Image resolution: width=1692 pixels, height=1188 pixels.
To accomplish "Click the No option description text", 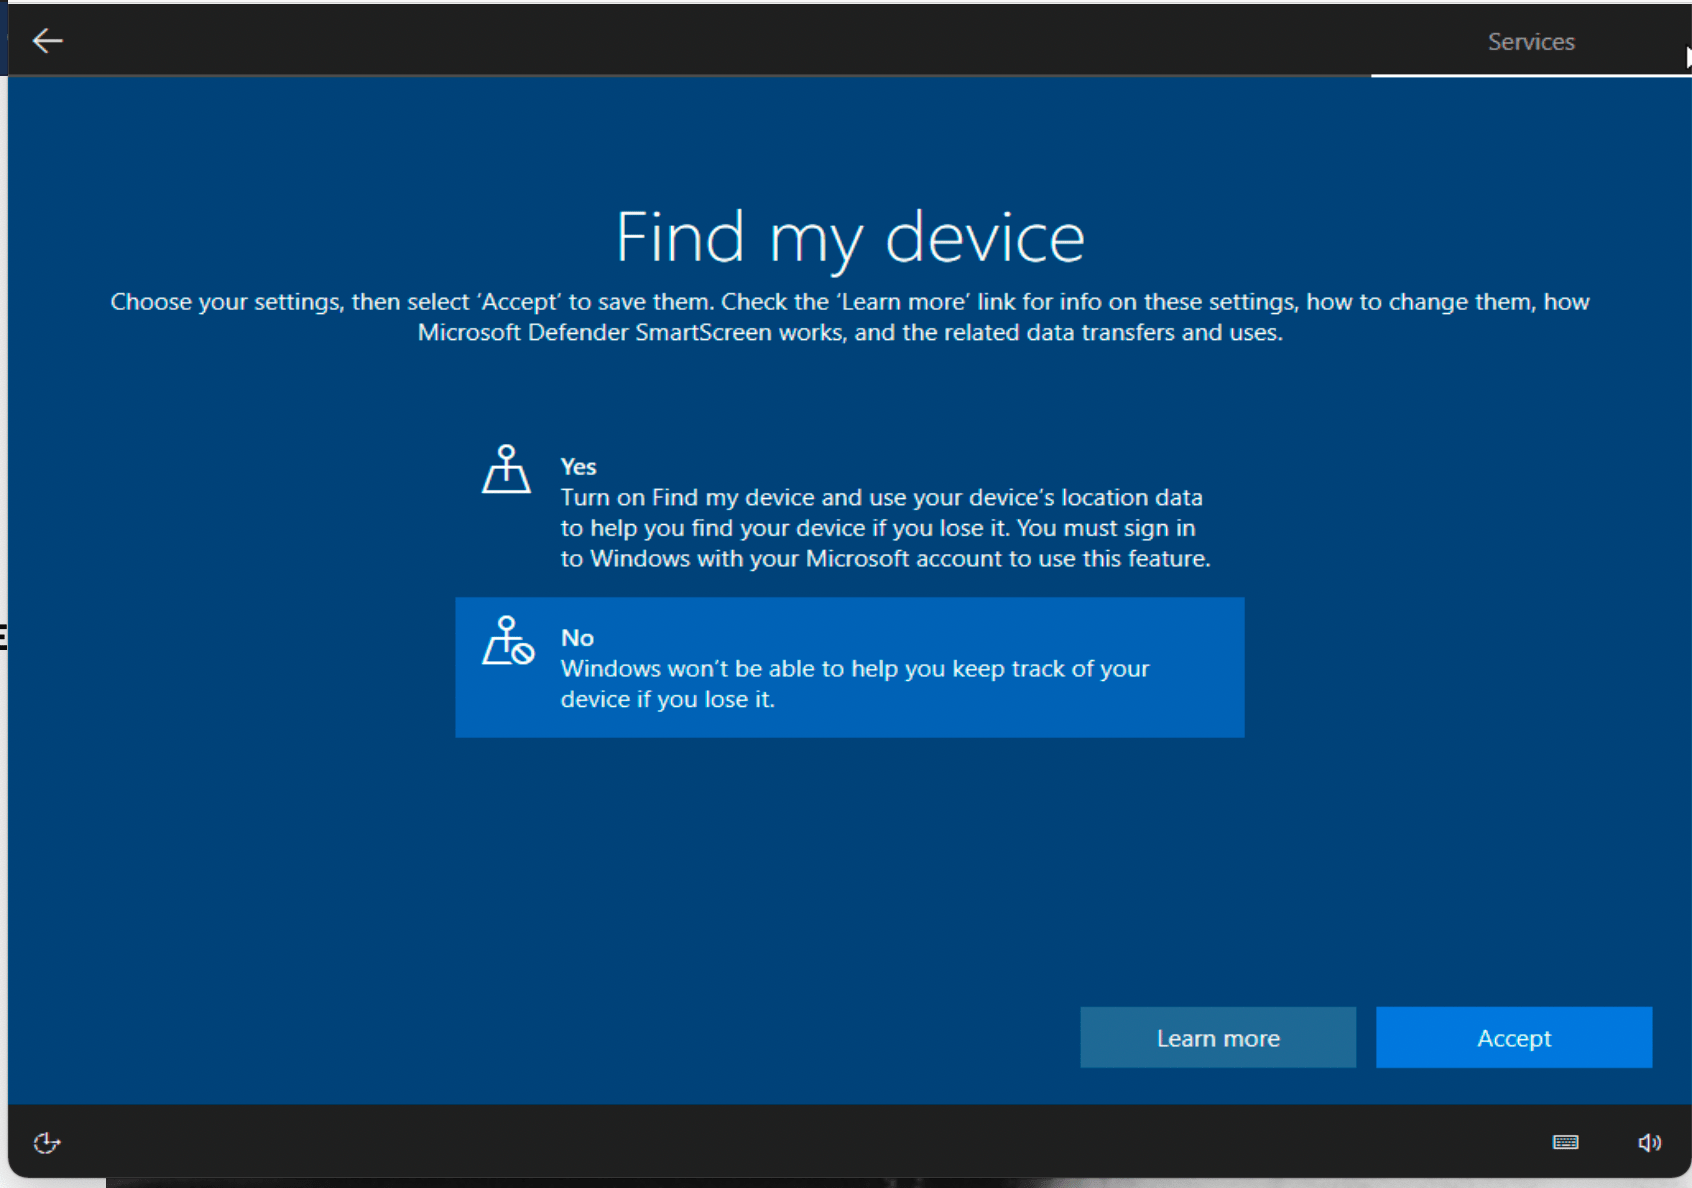I will pyautogui.click(x=854, y=684).
